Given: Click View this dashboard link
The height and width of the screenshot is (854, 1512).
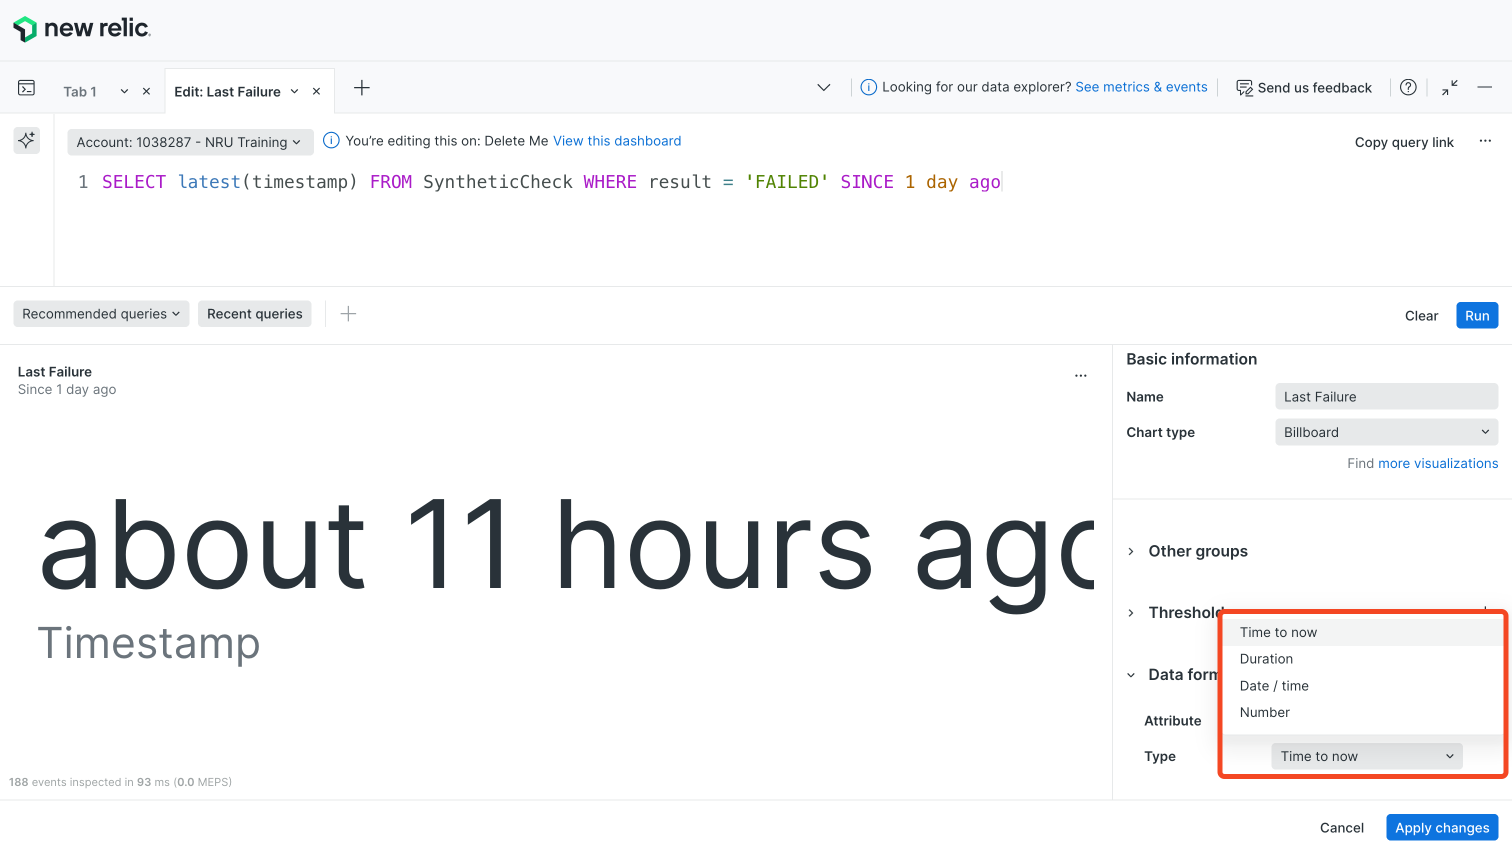Looking at the screenshot, I should pos(617,141).
